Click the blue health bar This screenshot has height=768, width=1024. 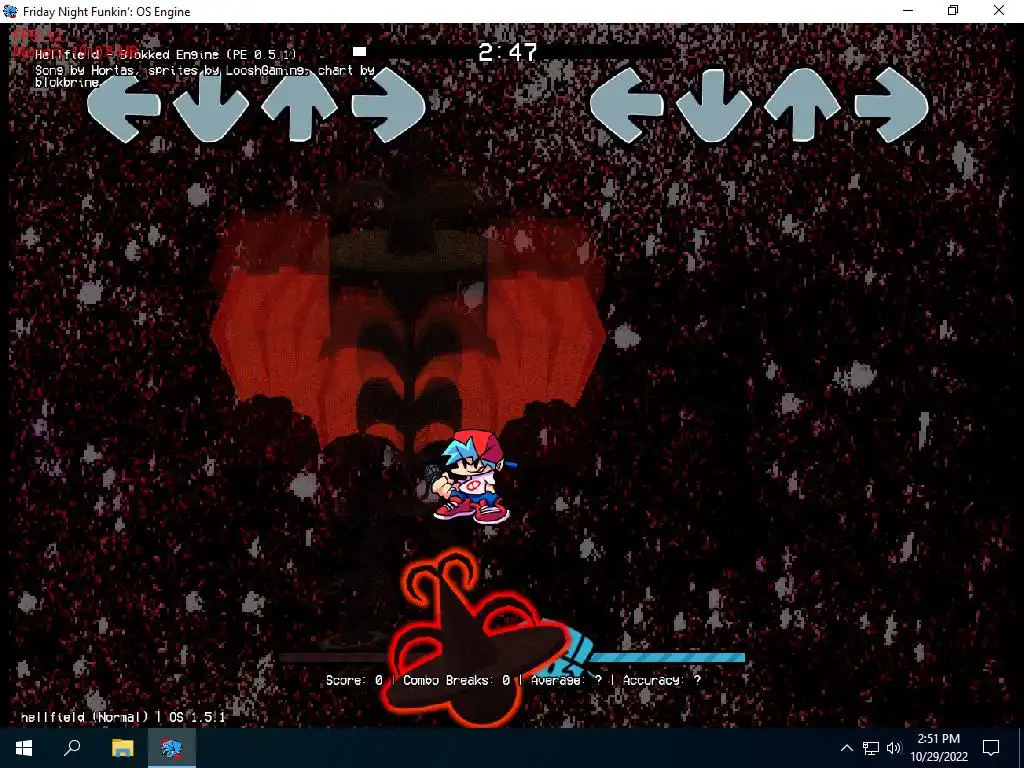[666, 658]
